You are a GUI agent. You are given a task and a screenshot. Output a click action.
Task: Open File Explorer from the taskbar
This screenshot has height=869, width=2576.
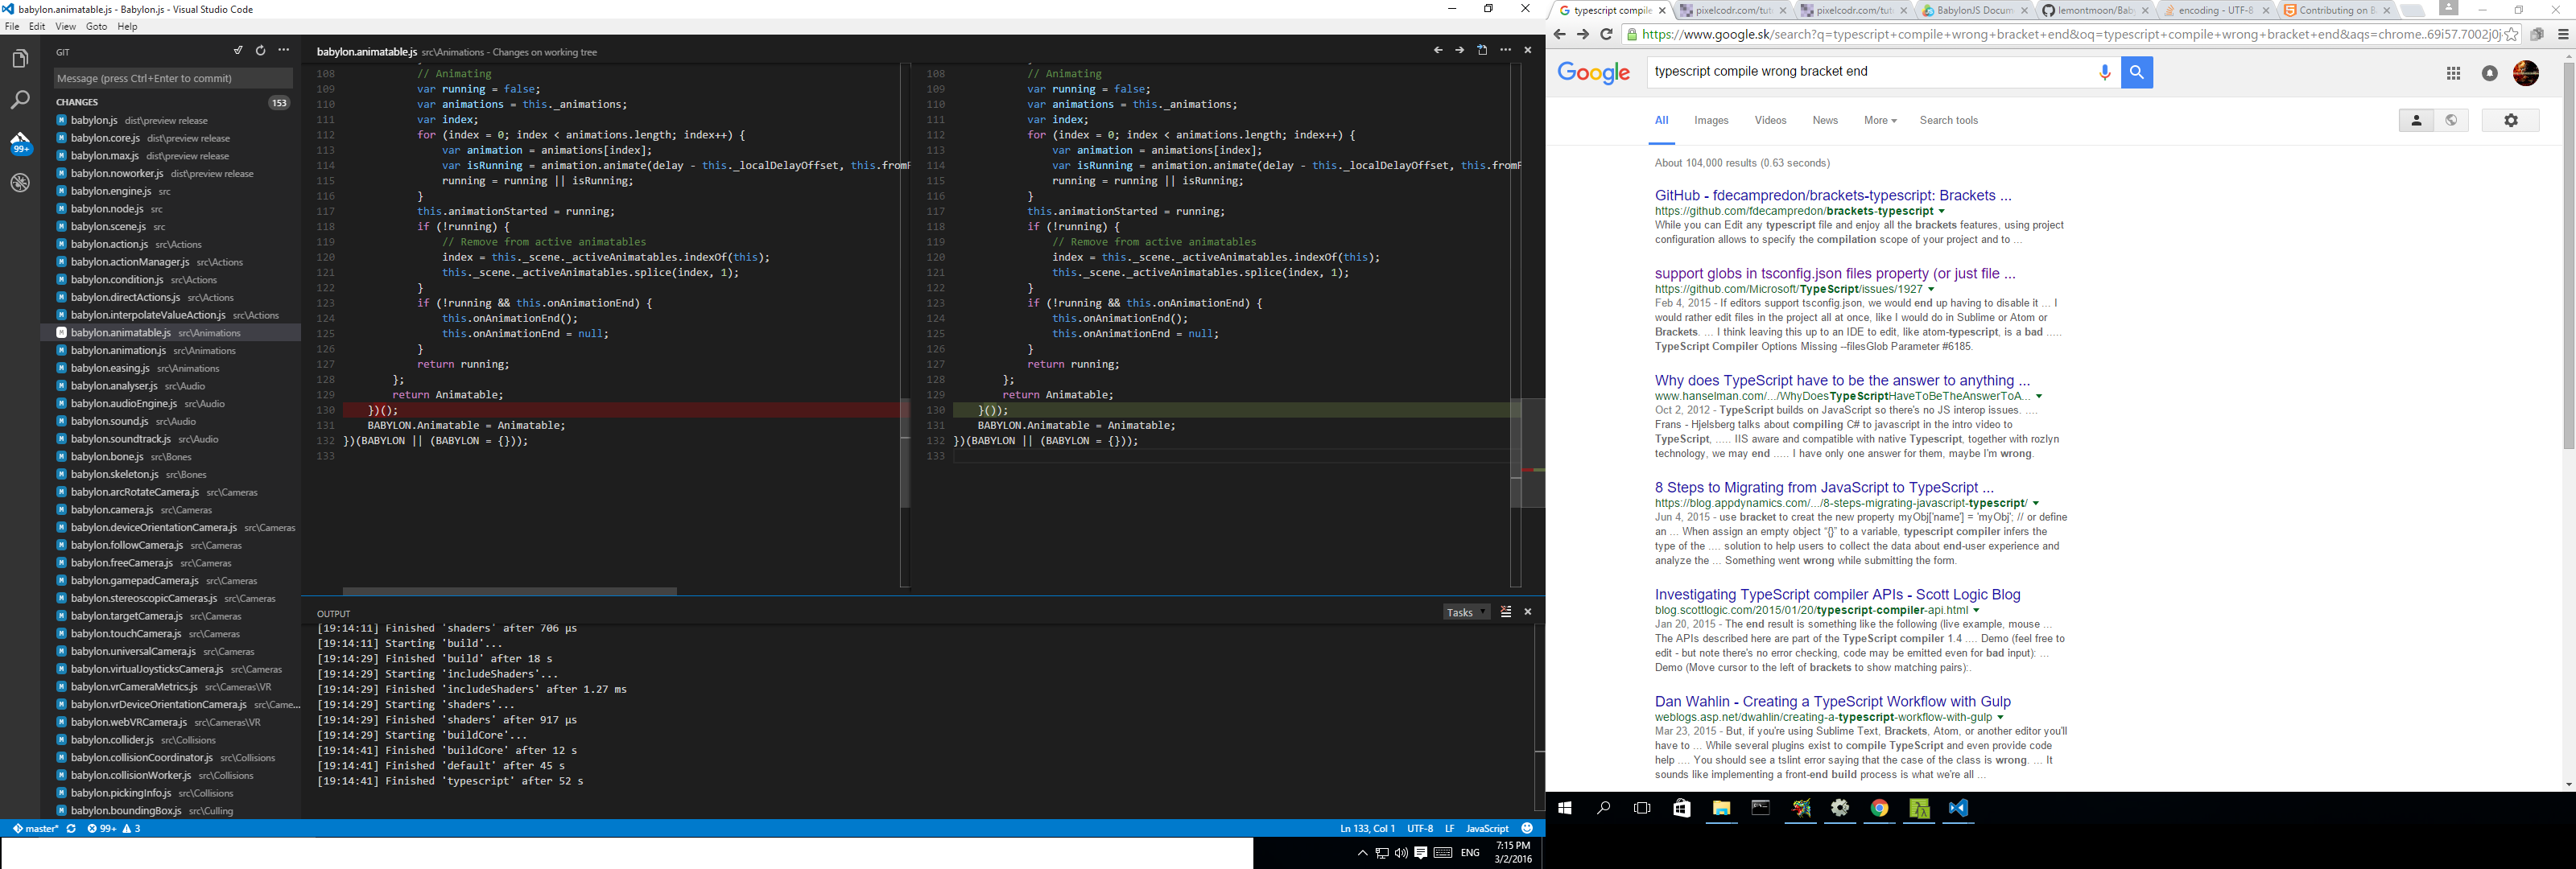[x=1721, y=808]
